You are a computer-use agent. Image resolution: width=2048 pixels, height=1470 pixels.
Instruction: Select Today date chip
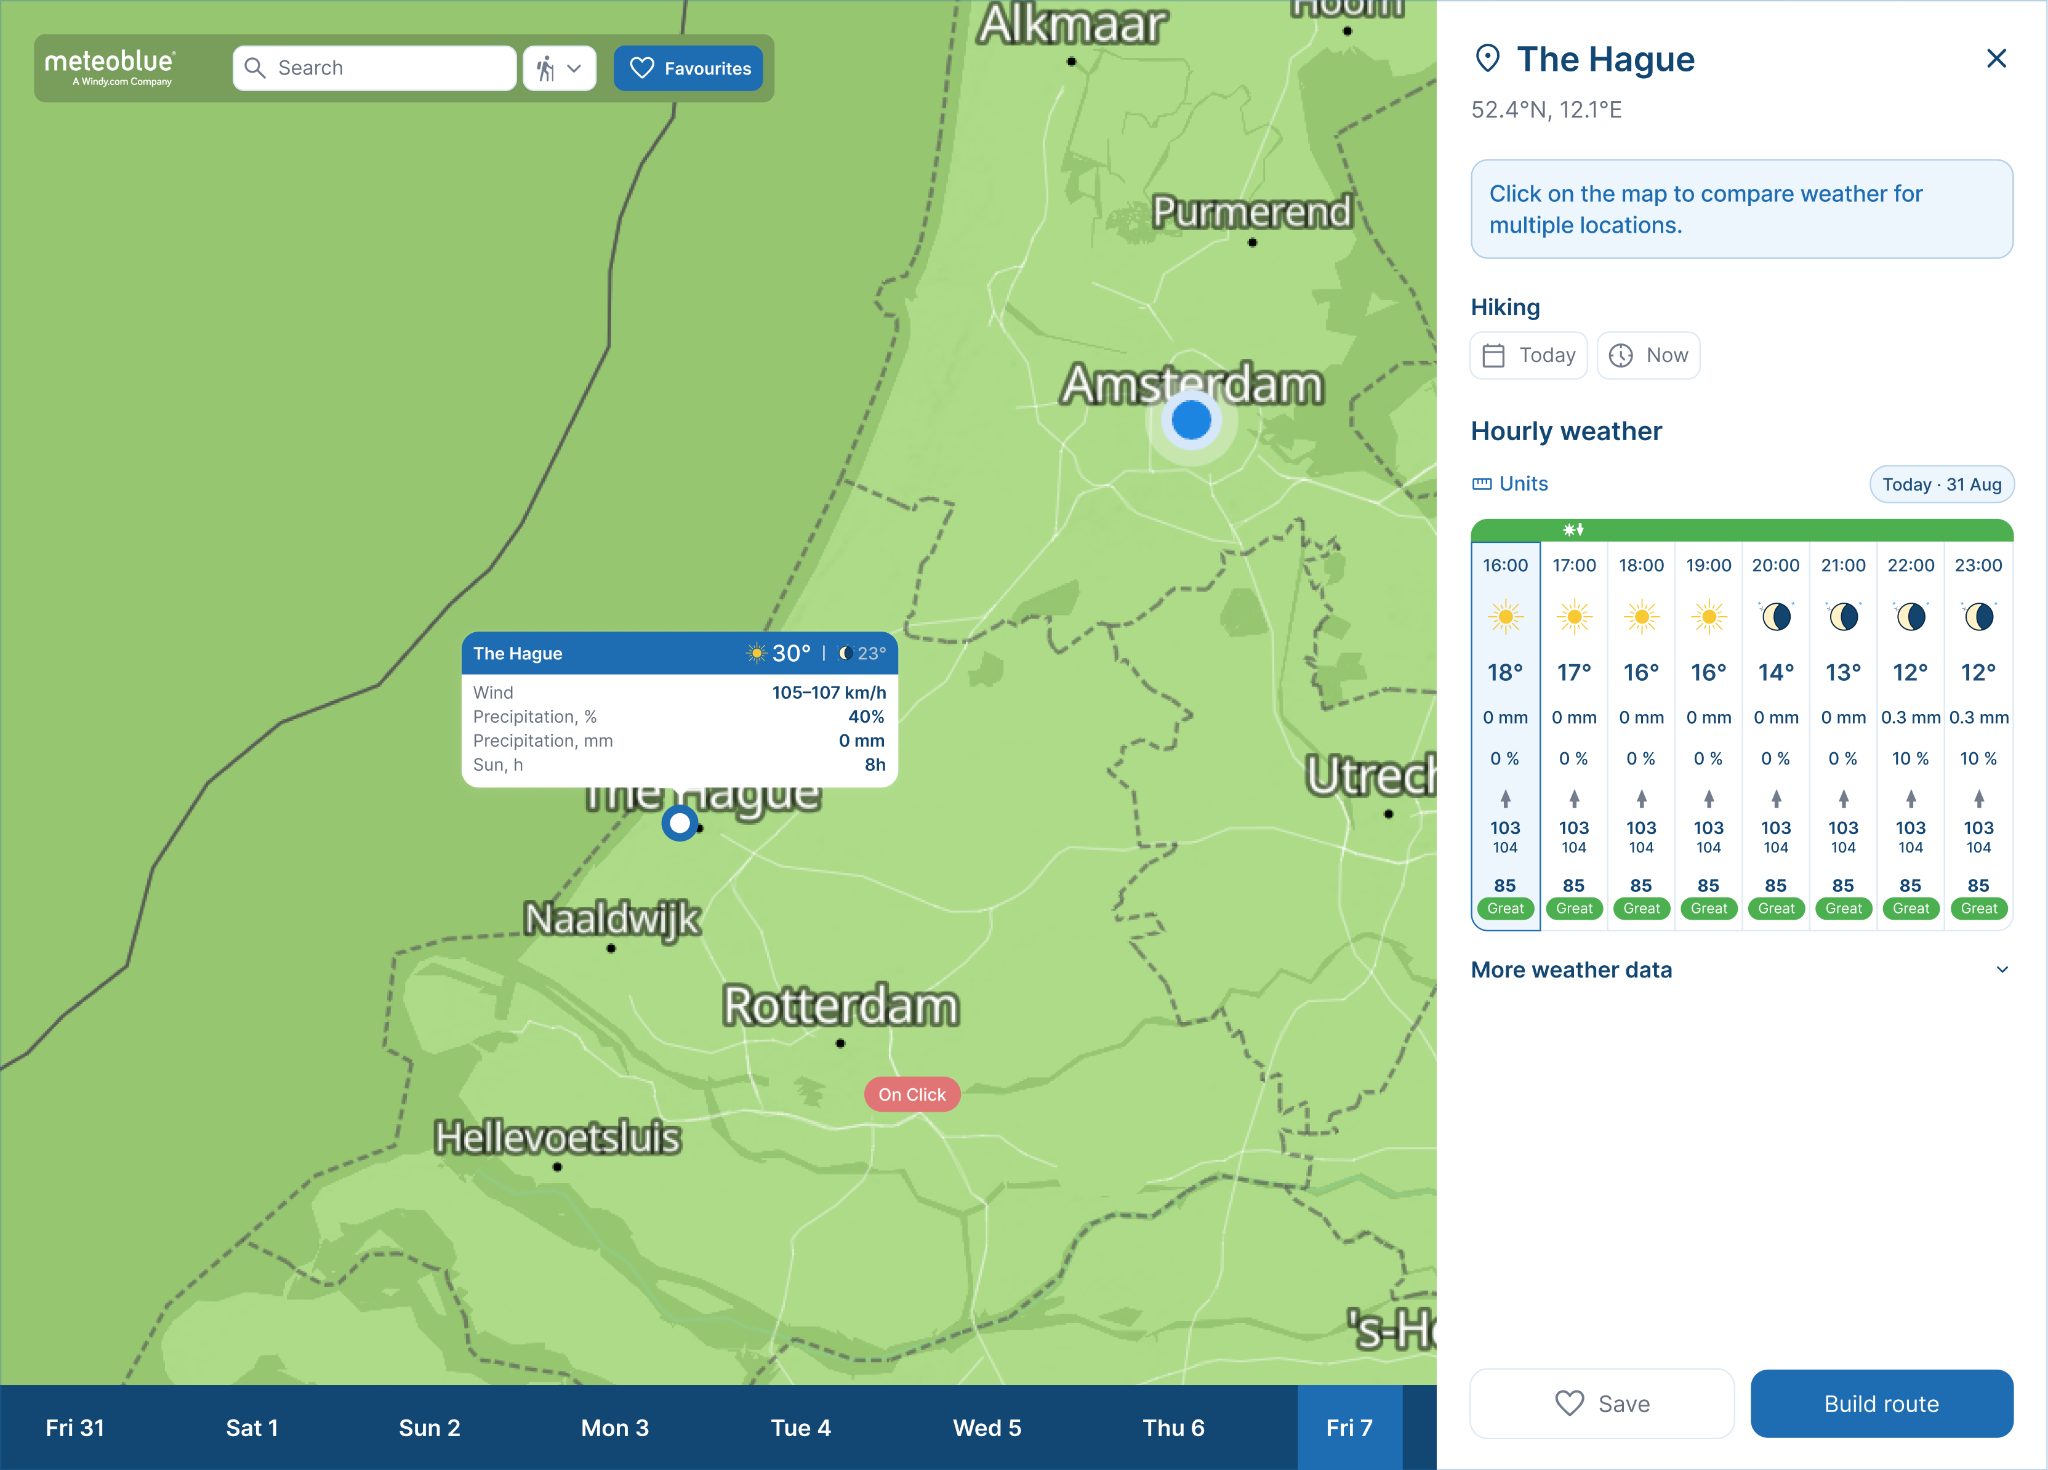tap(1528, 355)
